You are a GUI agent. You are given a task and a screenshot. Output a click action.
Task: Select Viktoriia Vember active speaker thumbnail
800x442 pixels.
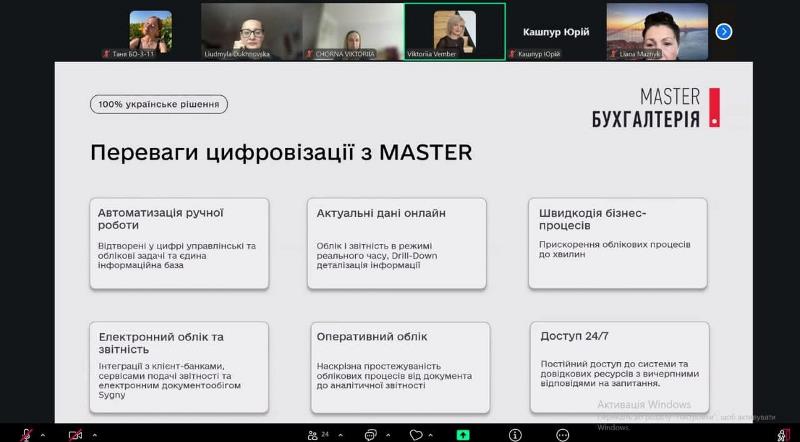click(455, 32)
